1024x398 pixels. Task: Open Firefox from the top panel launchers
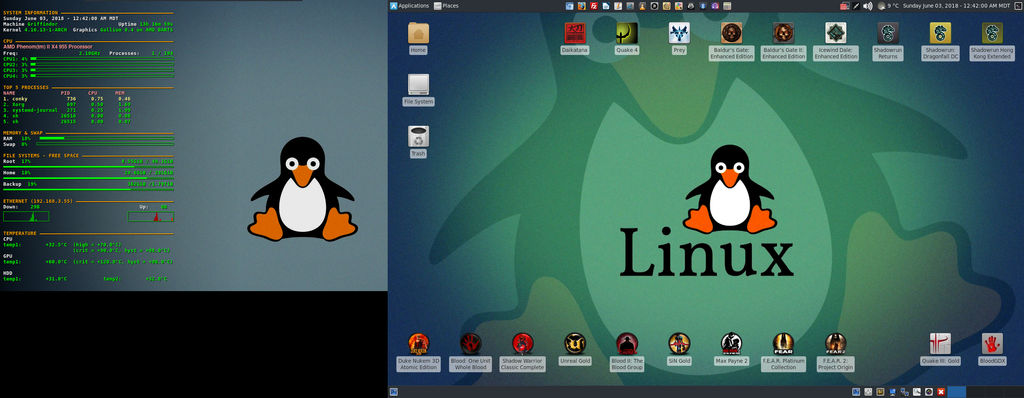(582, 6)
